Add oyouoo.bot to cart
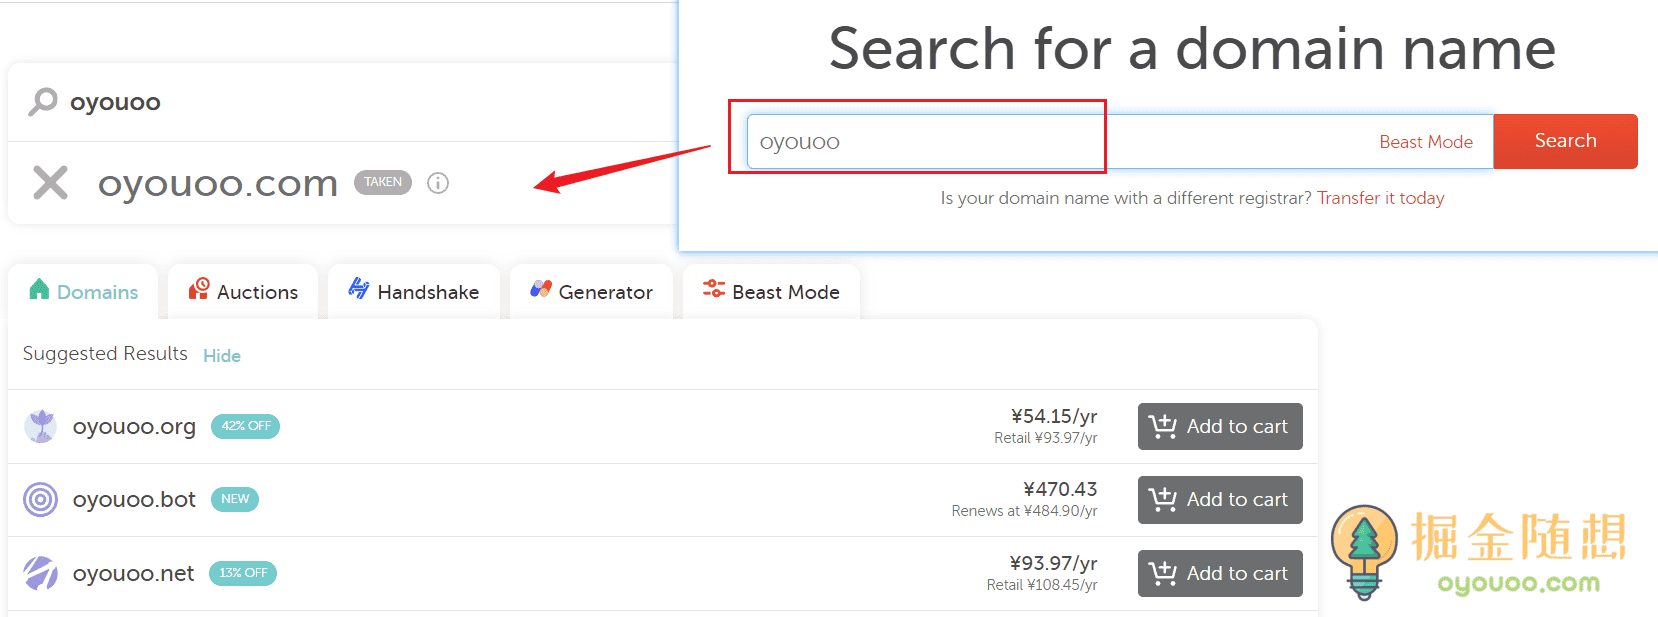1658x617 pixels. click(x=1219, y=500)
